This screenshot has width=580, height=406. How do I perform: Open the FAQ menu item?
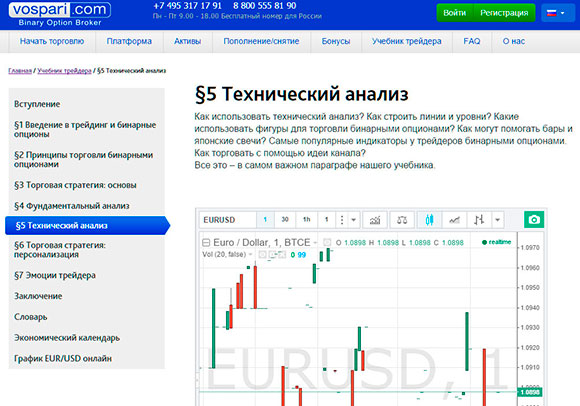472,41
